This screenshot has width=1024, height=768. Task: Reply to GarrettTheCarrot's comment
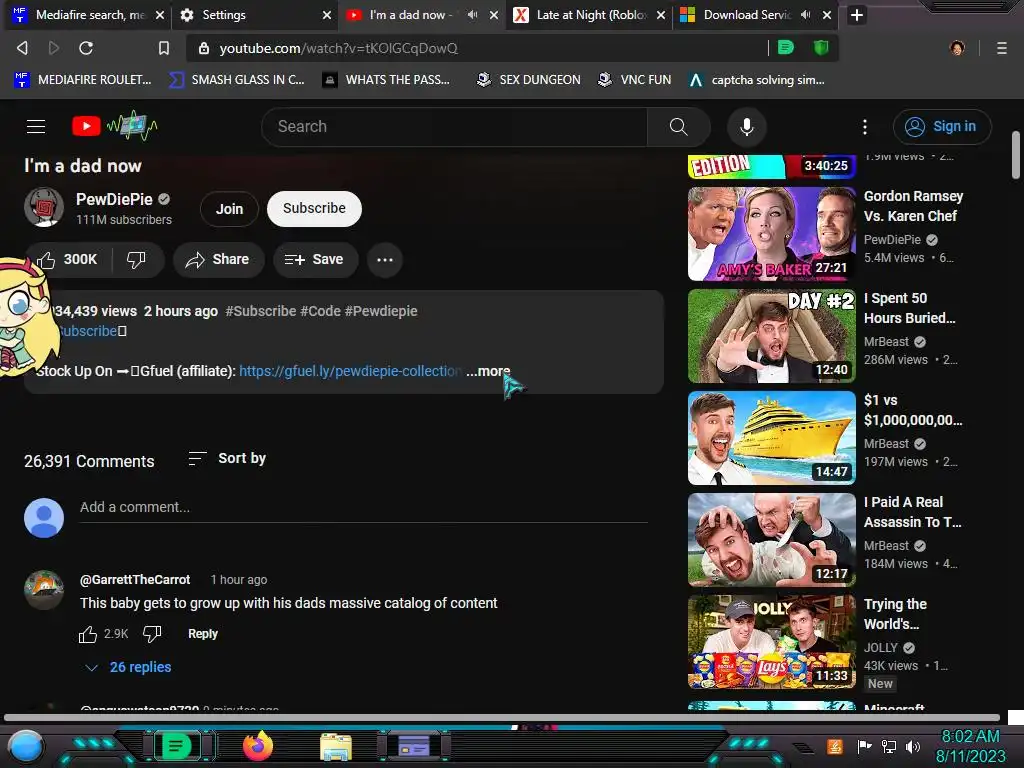pyautogui.click(x=202, y=634)
